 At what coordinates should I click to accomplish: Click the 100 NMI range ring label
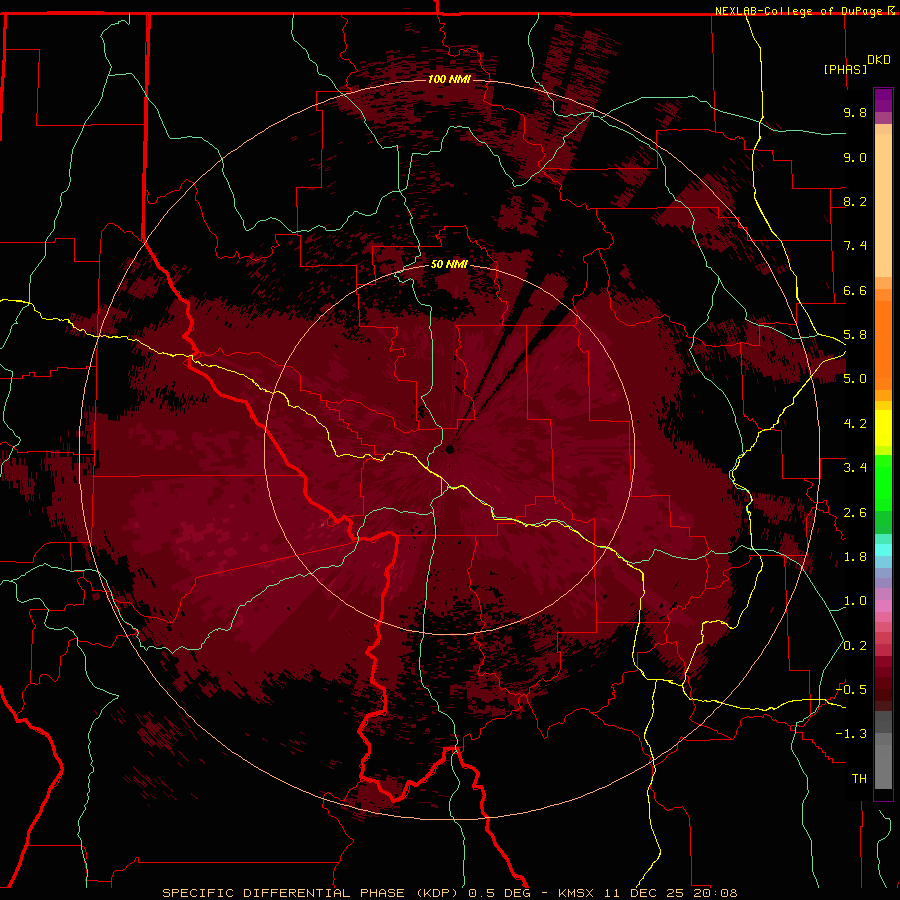point(449,79)
